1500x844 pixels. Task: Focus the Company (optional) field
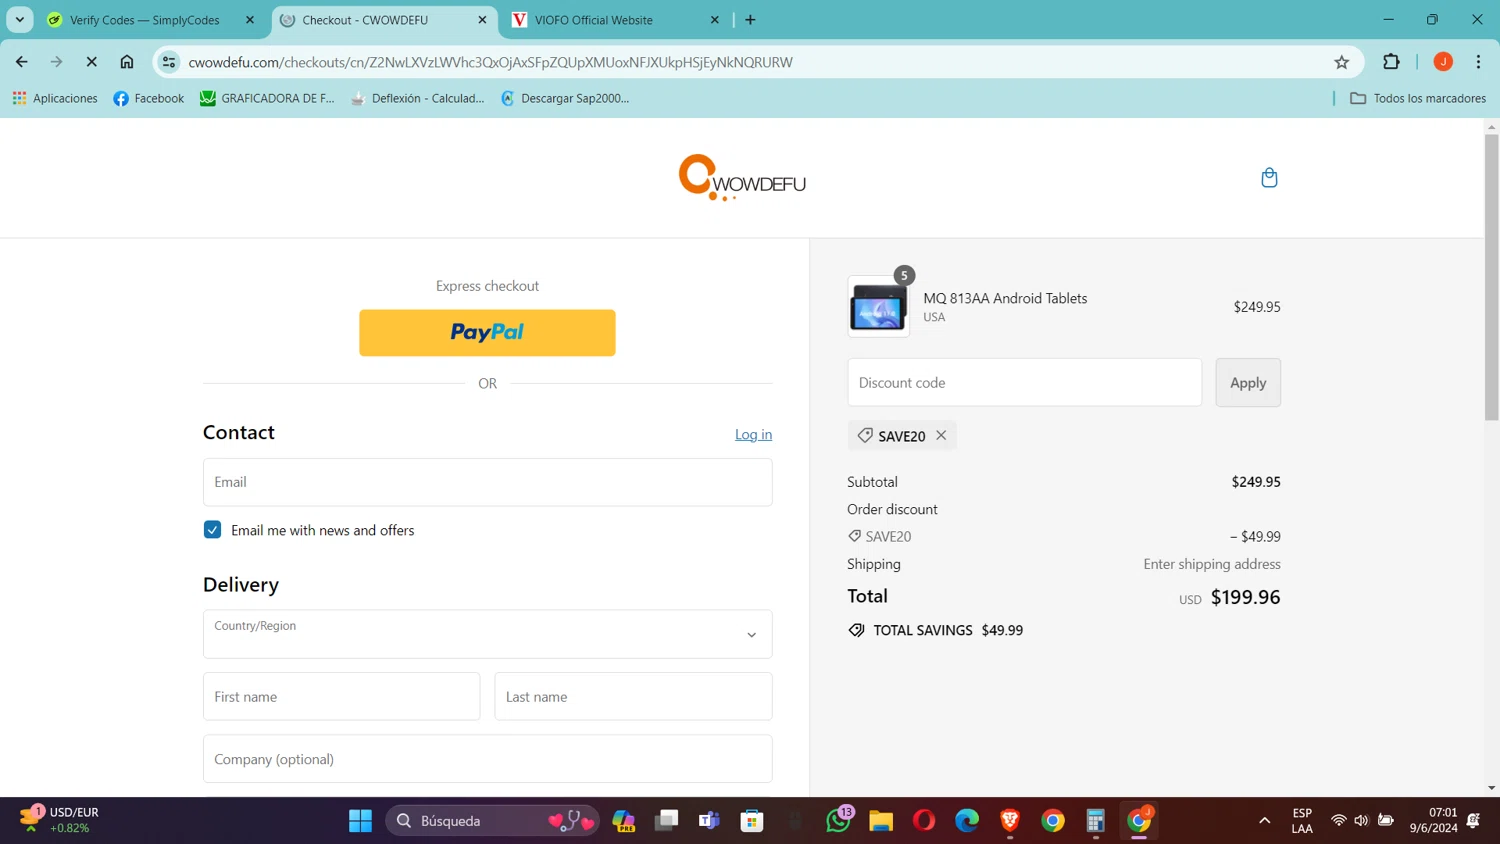pos(487,759)
